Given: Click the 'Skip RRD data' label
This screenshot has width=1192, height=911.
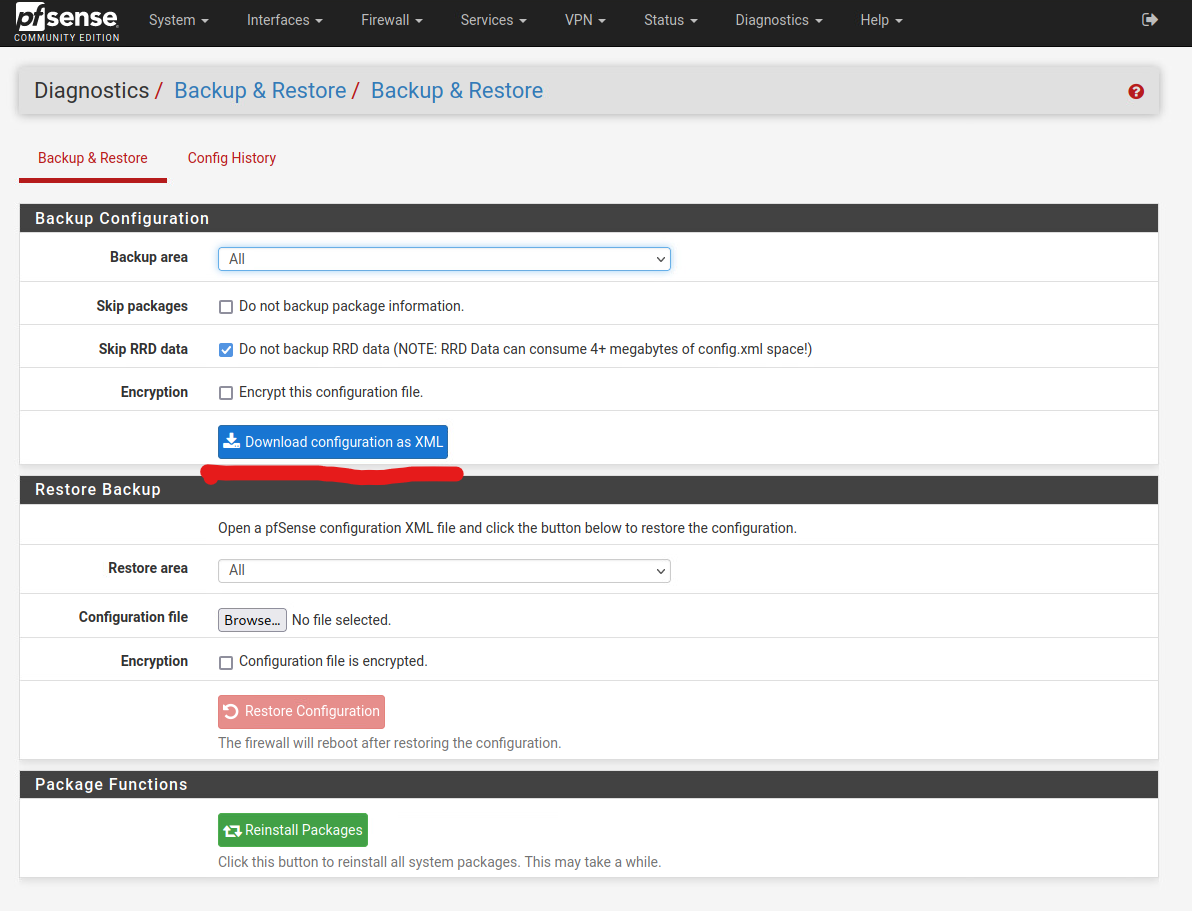Looking at the screenshot, I should [143, 349].
